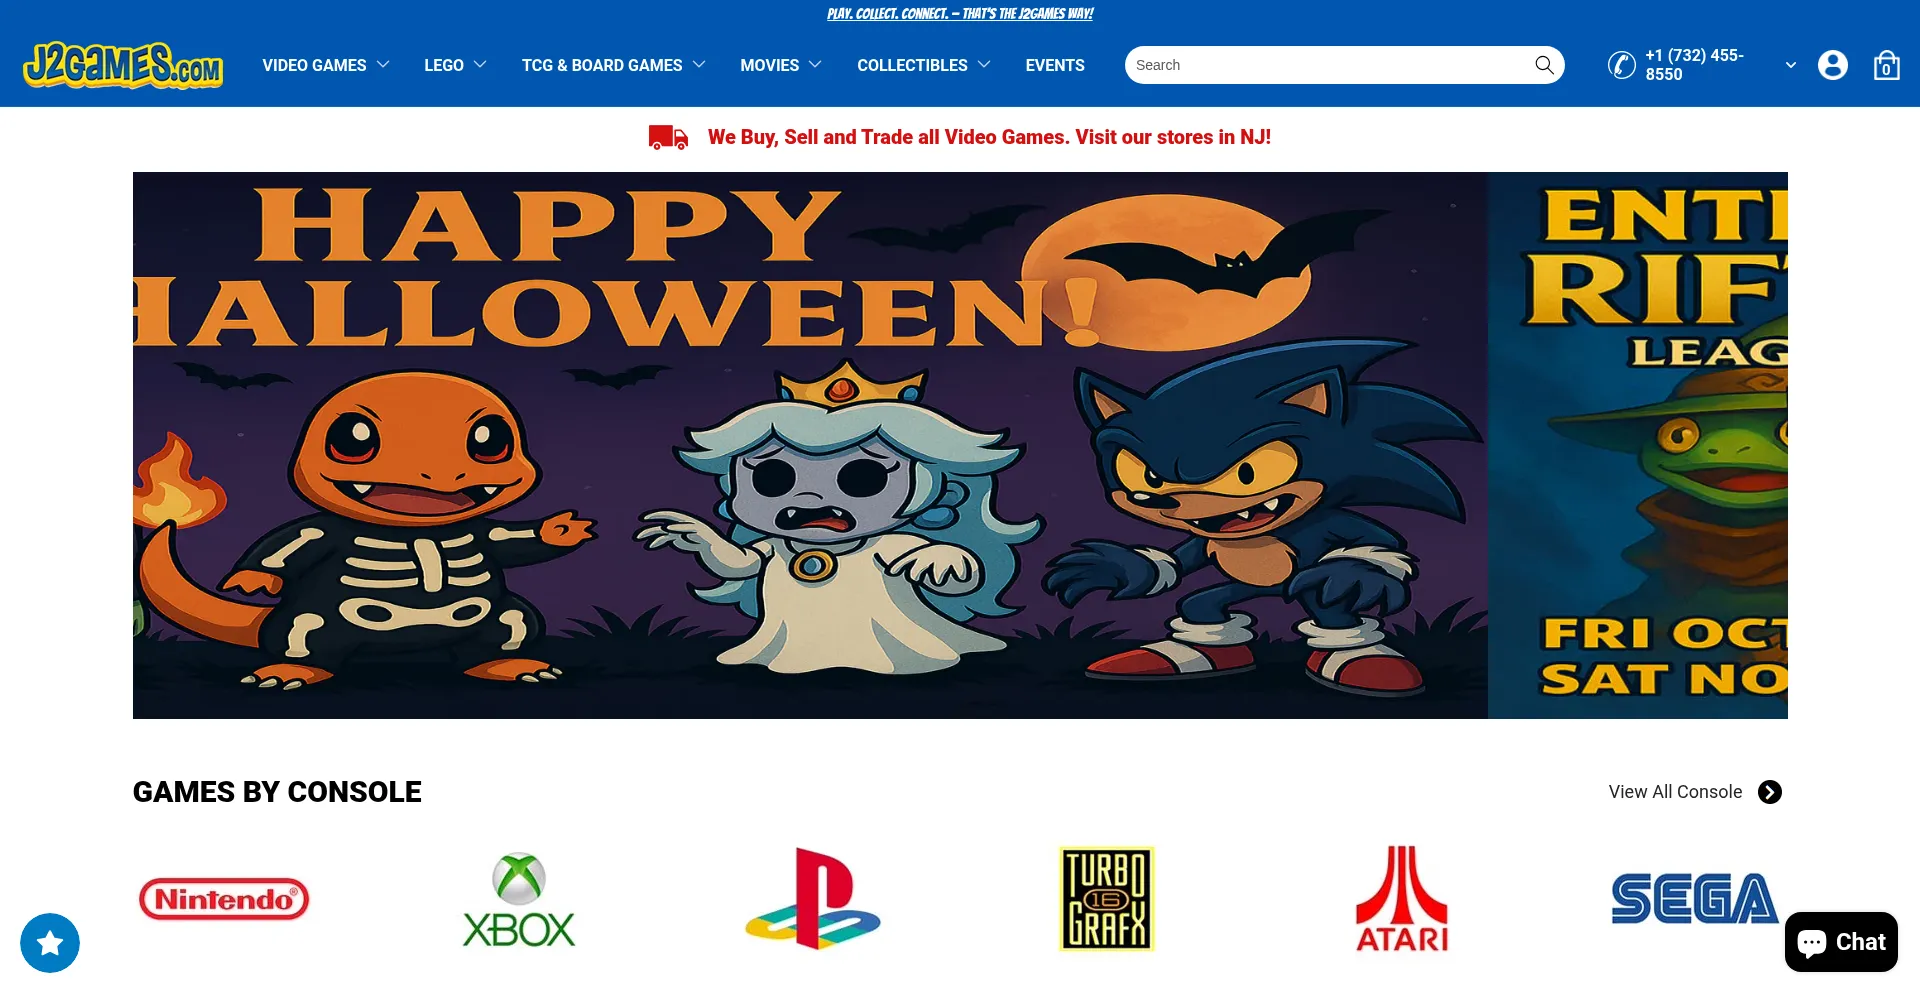Image resolution: width=1920 pixels, height=993 pixels.
Task: Open the Collectibles menu
Action: pyautogui.click(x=912, y=65)
